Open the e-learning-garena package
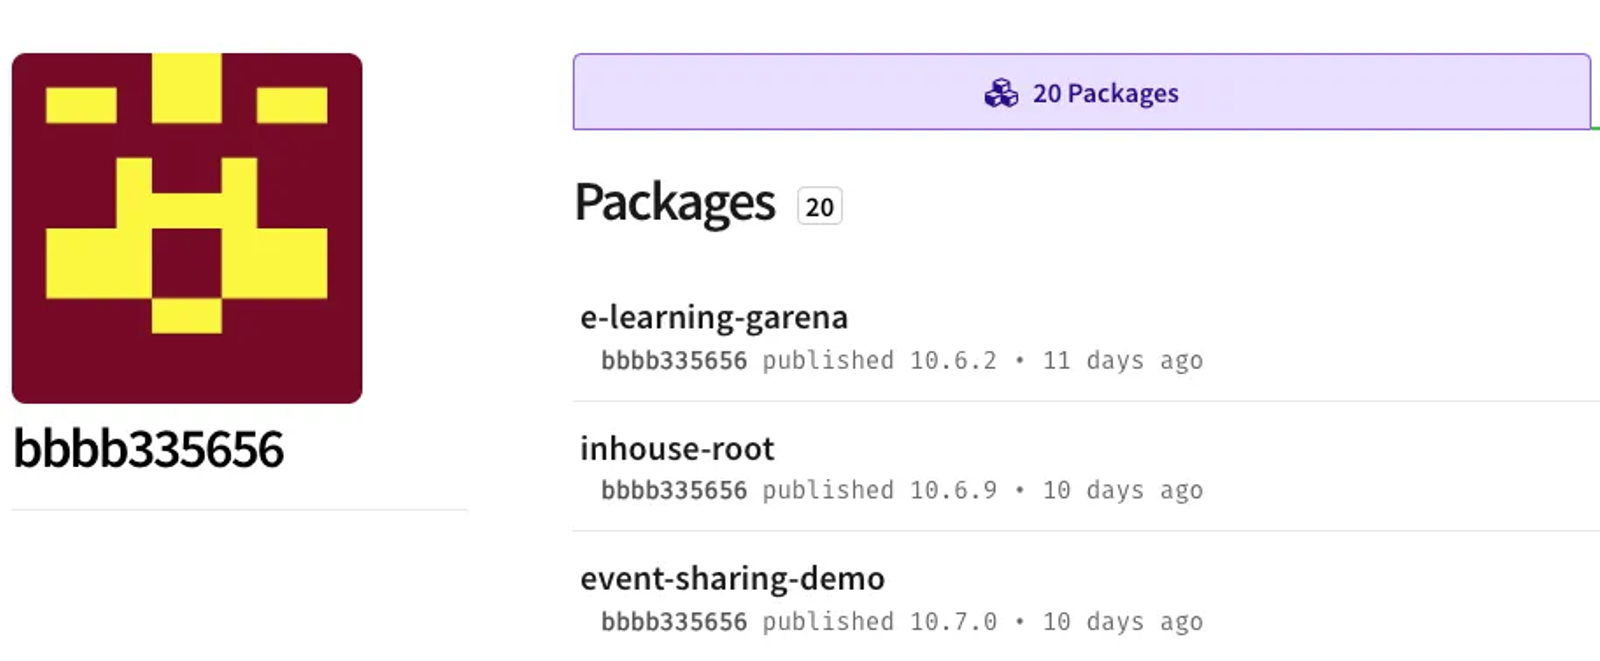Screen dimensions: 1600x661 [x=714, y=317]
